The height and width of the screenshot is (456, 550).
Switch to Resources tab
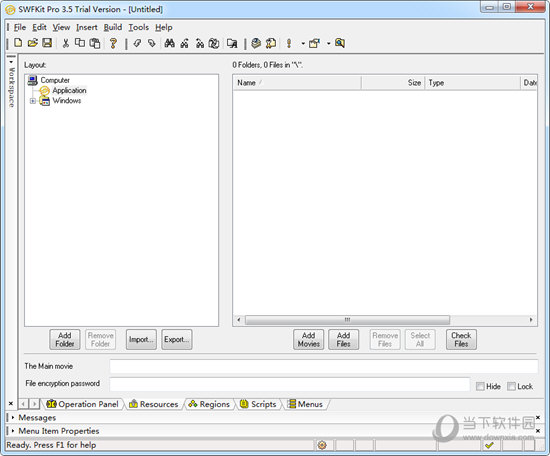click(x=154, y=404)
